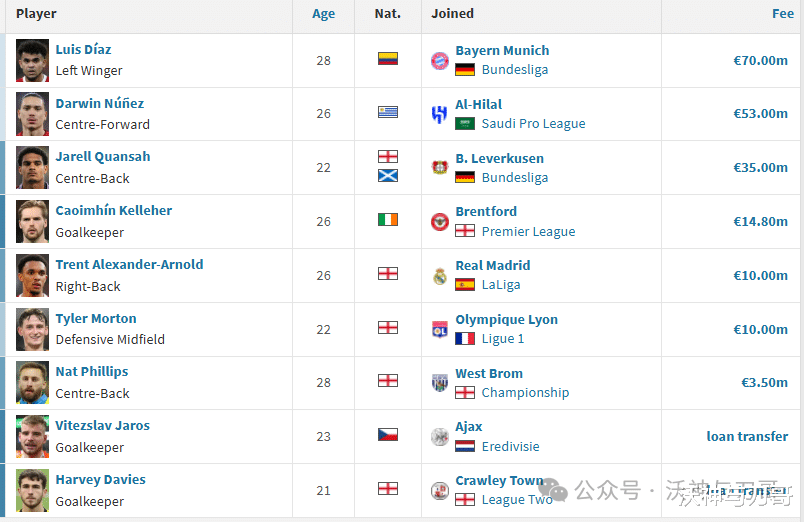The width and height of the screenshot is (804, 522).
Task: Click the Real Madrid crest icon
Action: point(439,276)
